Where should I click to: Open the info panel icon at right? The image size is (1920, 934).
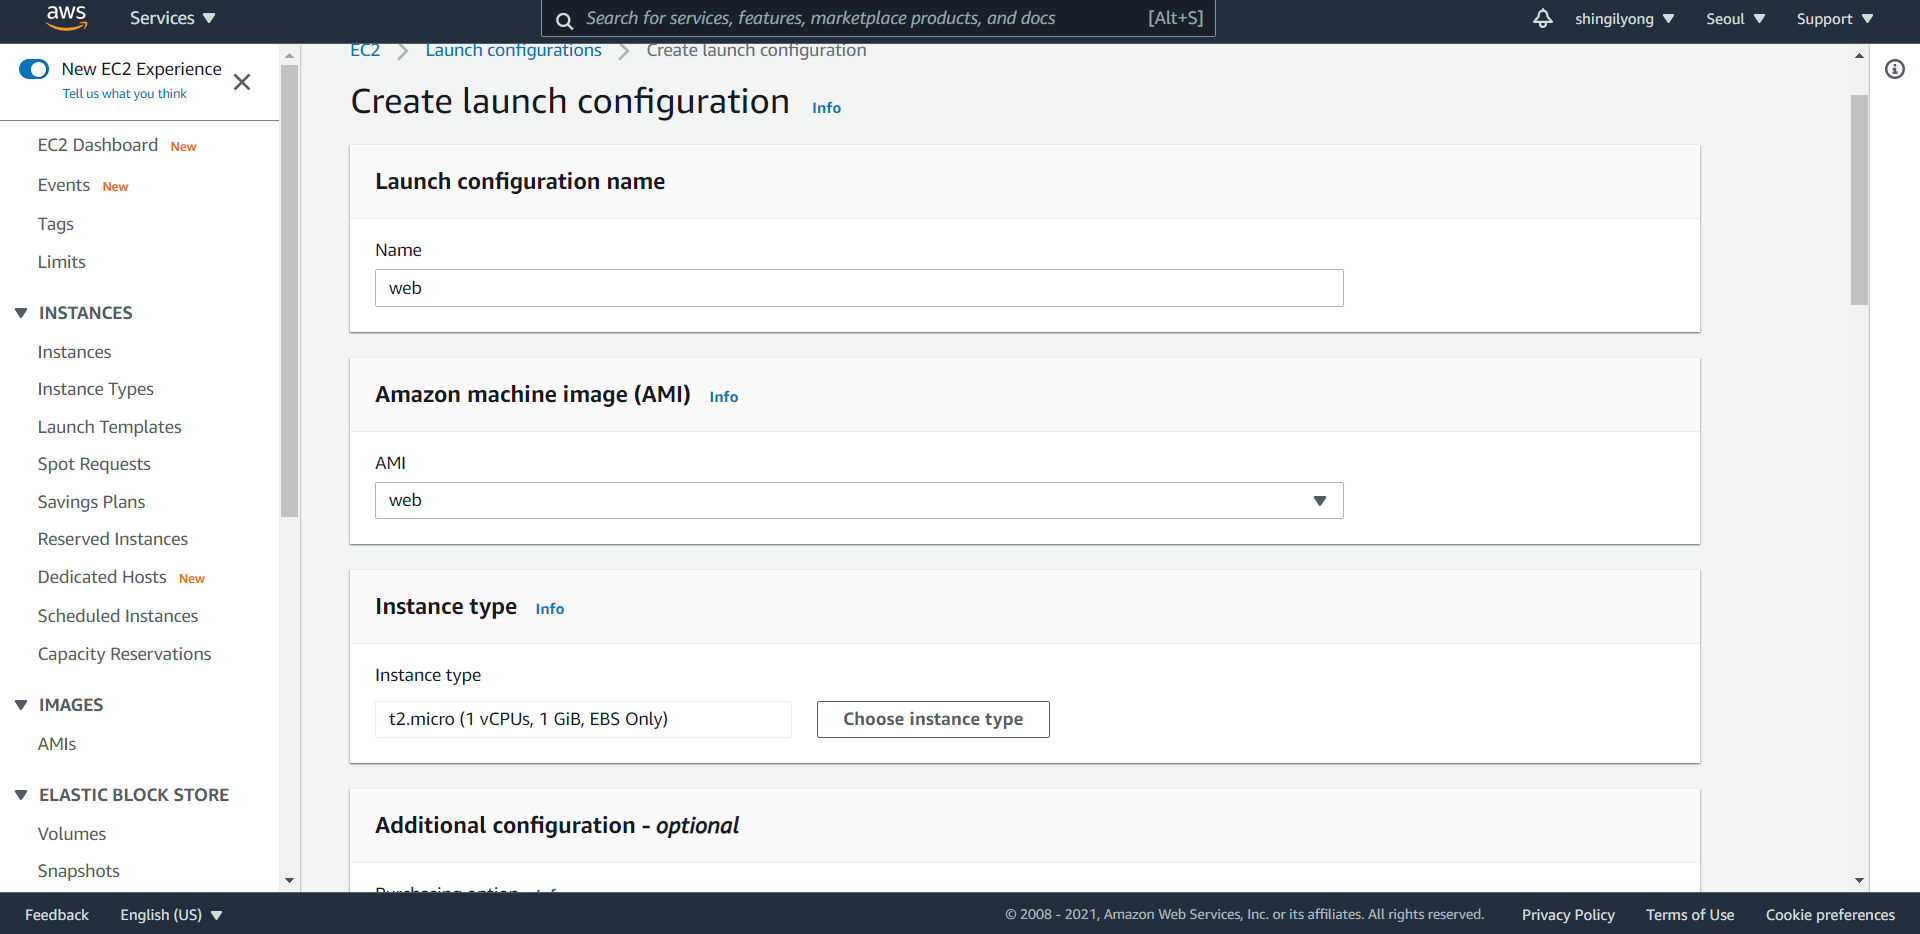[x=1895, y=69]
